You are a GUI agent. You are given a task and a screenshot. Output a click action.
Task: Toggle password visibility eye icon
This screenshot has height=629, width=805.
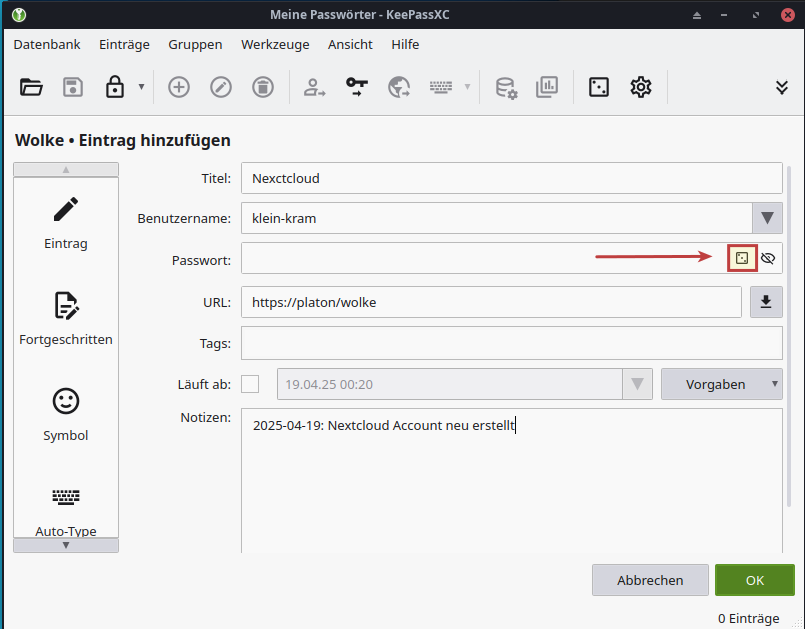768,258
